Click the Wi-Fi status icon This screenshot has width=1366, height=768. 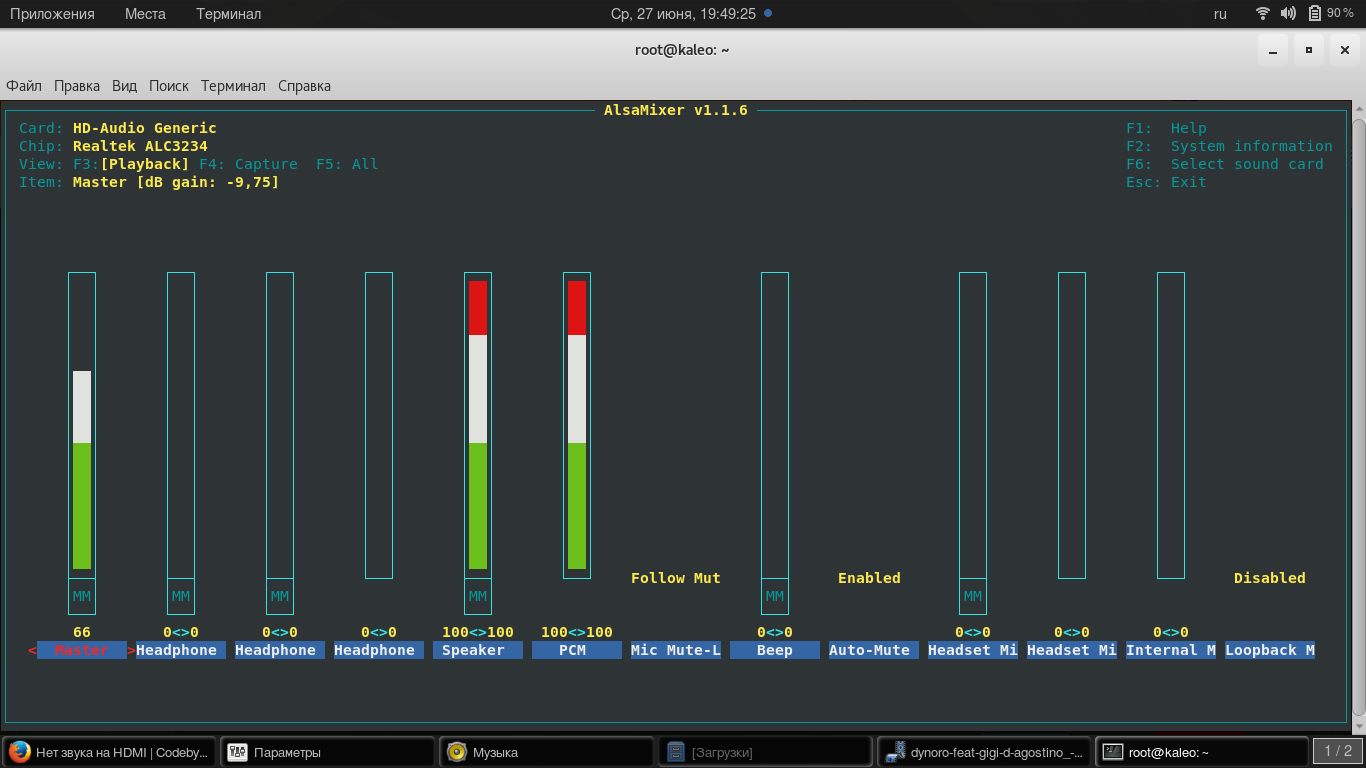click(x=1263, y=14)
